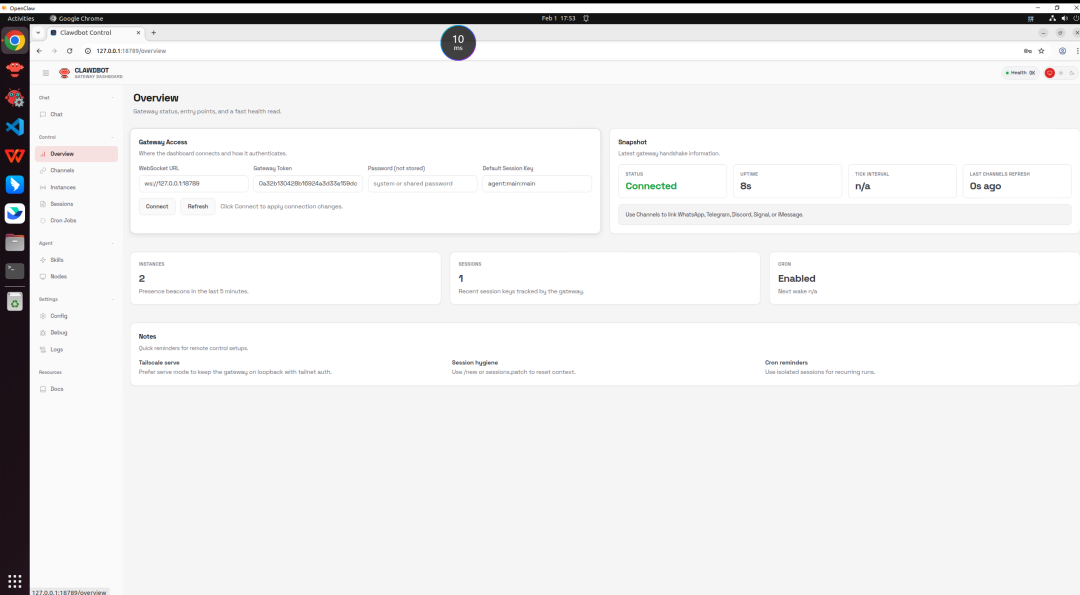The image size is (1080, 595).
Task: Open the Chrome profile avatar
Action: 1062,51
